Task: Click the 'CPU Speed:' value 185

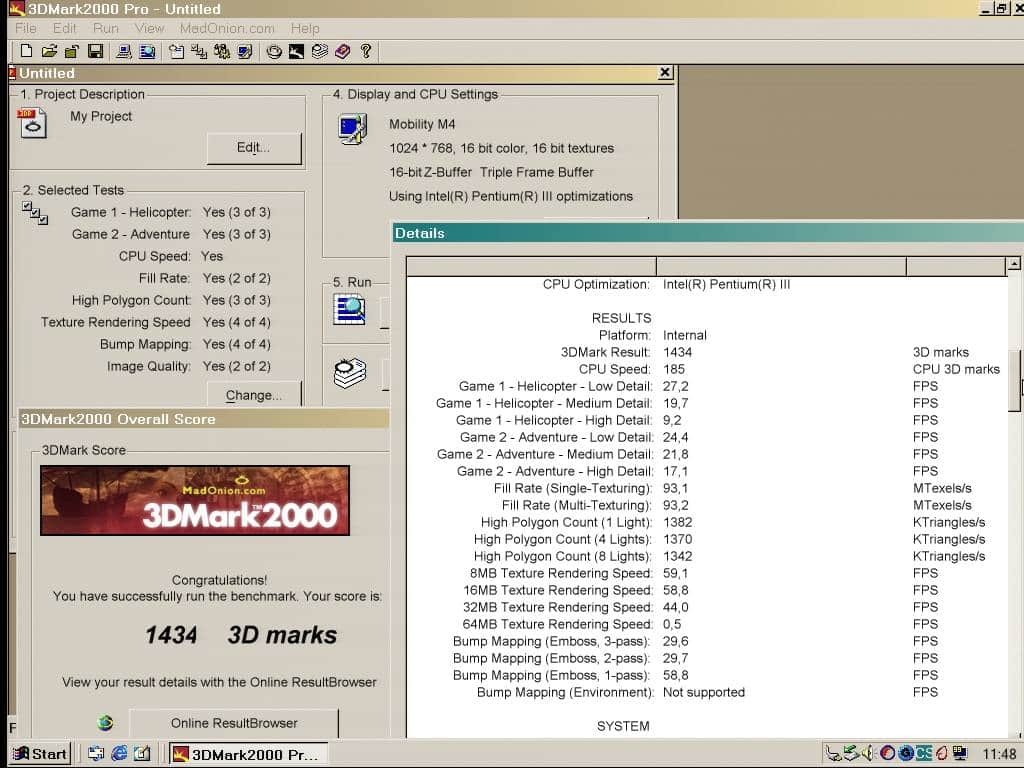Action: [673, 369]
